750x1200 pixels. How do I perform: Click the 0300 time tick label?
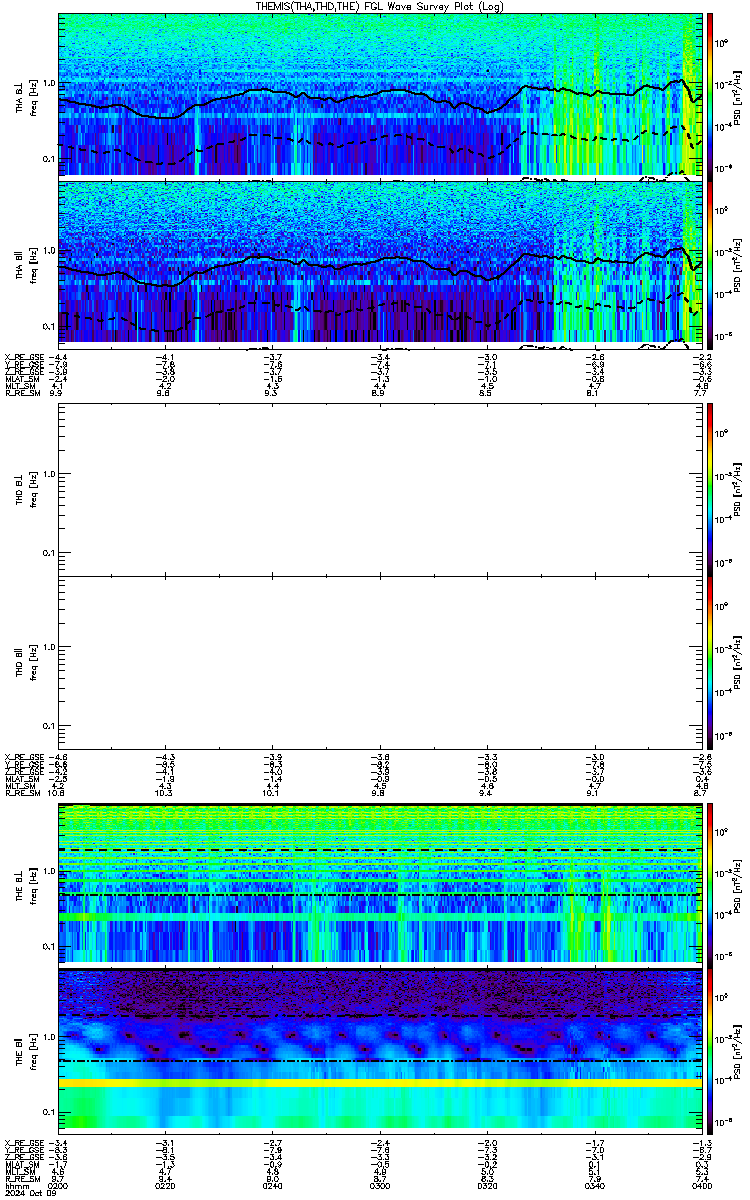click(x=379, y=1185)
